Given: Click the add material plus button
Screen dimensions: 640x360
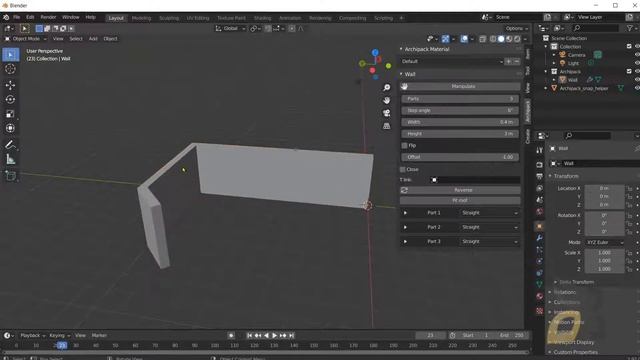Looking at the screenshot, I should tap(509, 61).
